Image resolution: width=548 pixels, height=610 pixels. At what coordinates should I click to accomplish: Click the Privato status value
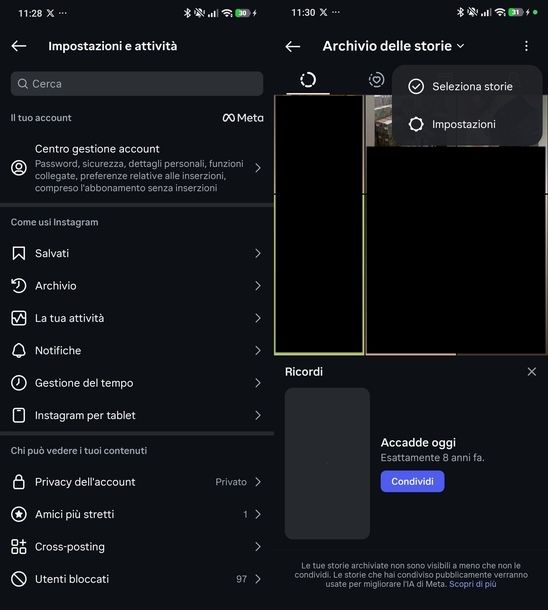(231, 482)
